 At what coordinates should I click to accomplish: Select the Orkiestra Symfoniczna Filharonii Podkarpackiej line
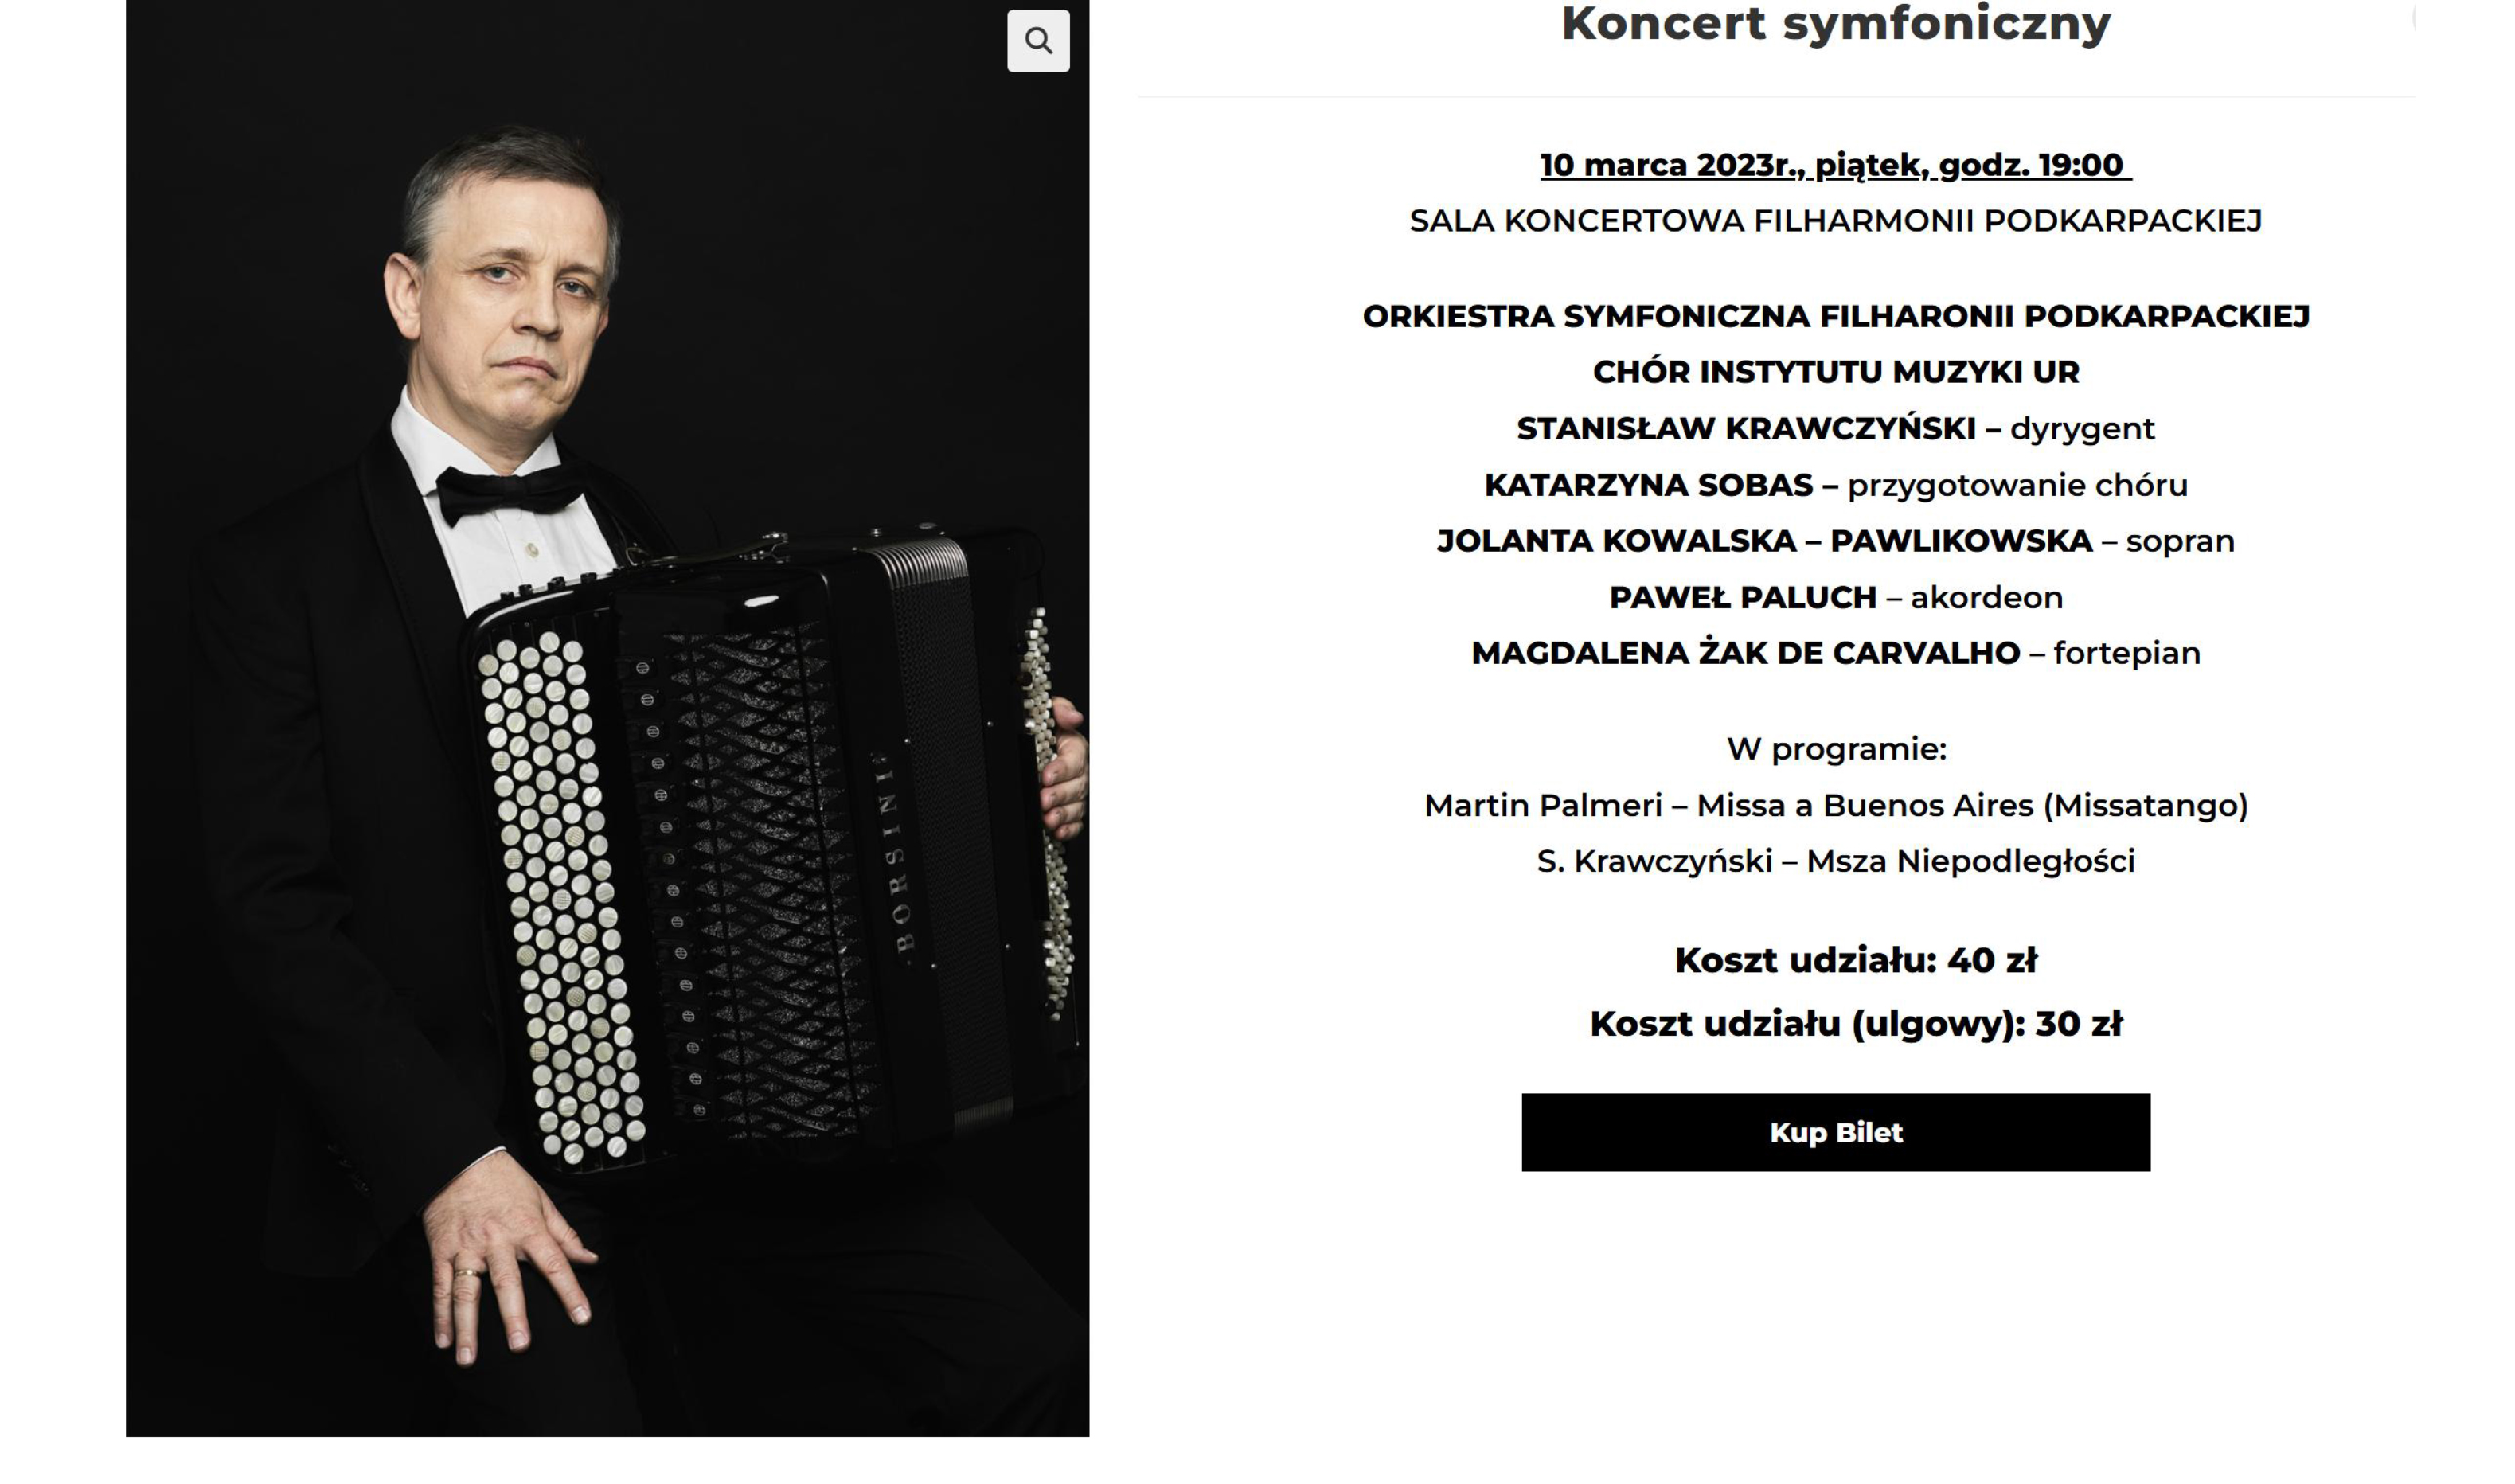click(1835, 317)
